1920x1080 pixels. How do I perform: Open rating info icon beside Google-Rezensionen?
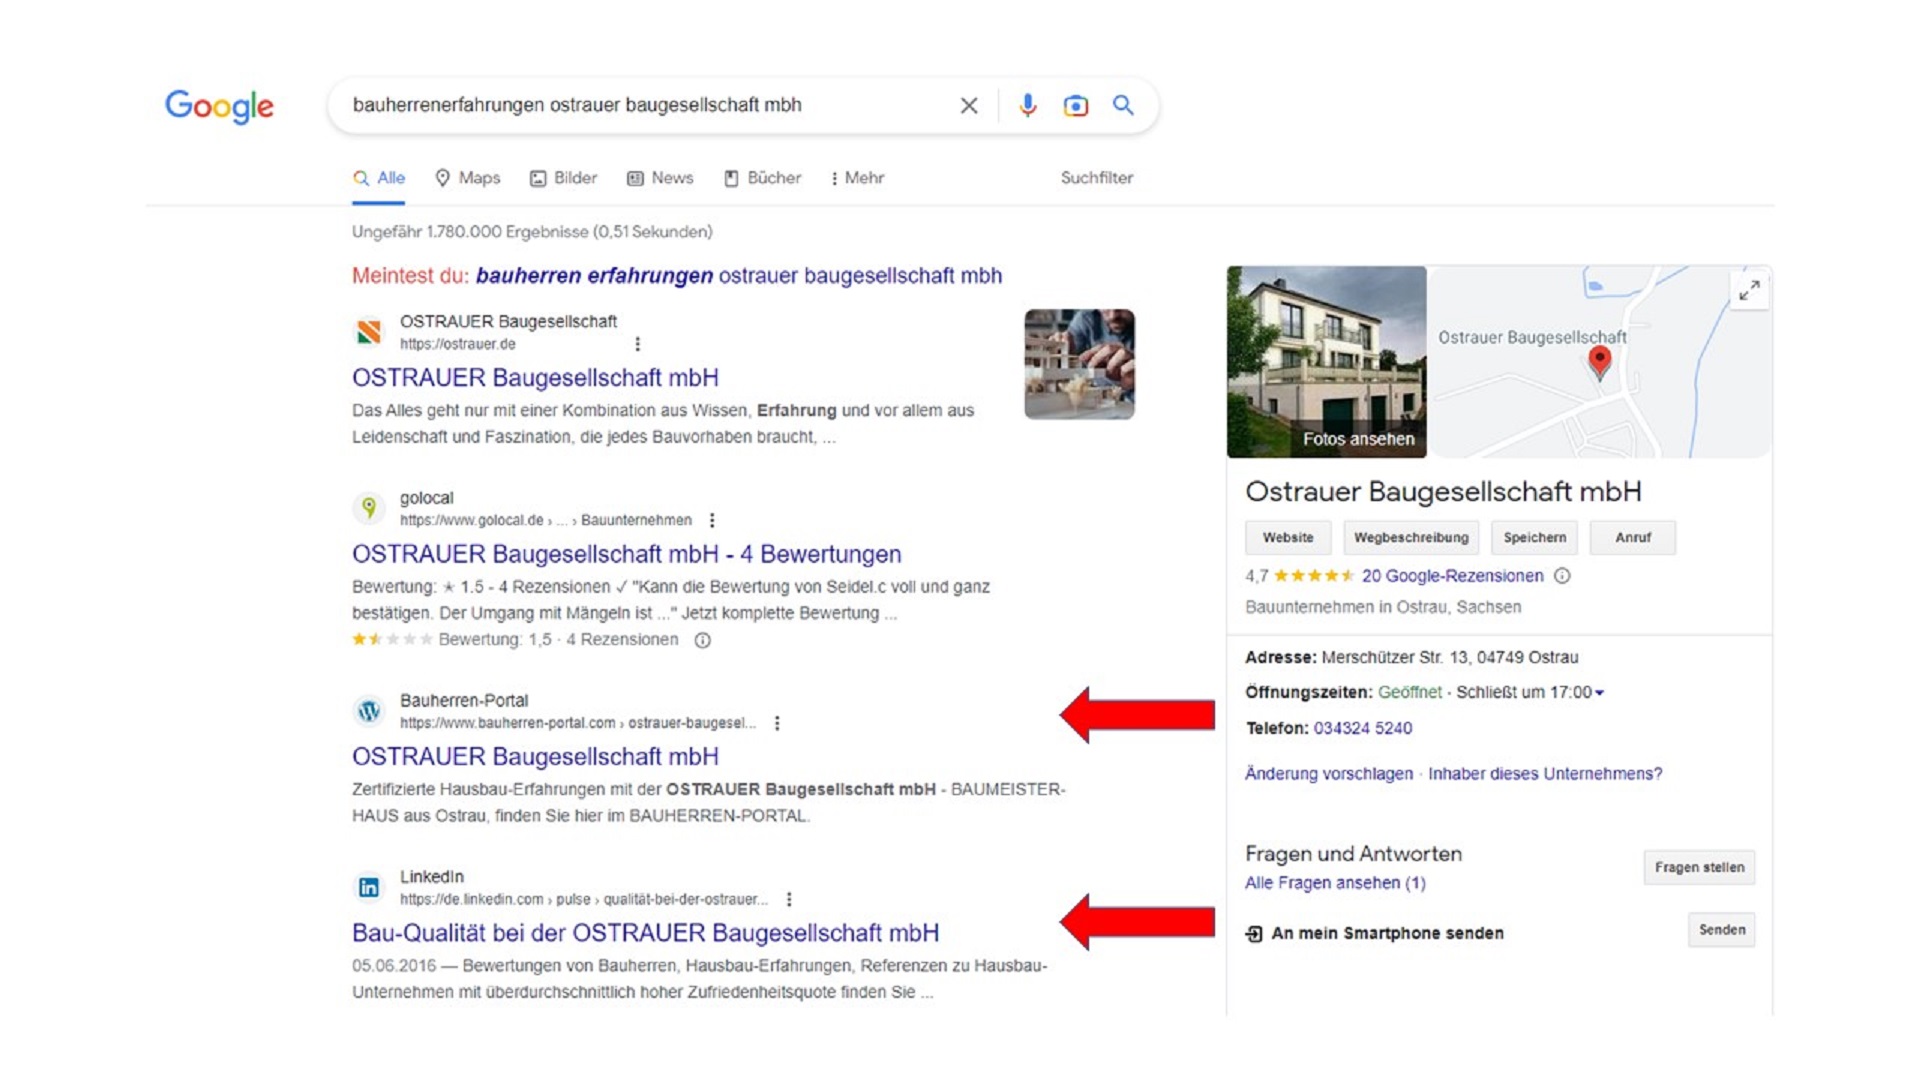[x=1562, y=576]
